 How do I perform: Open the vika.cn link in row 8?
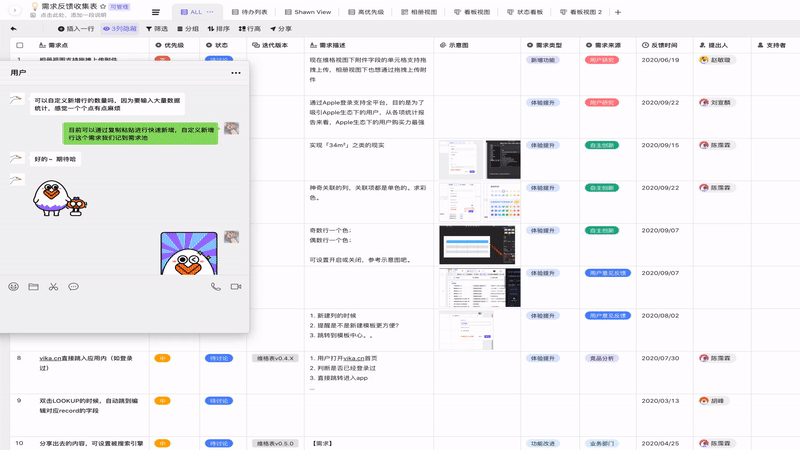(x=50, y=358)
